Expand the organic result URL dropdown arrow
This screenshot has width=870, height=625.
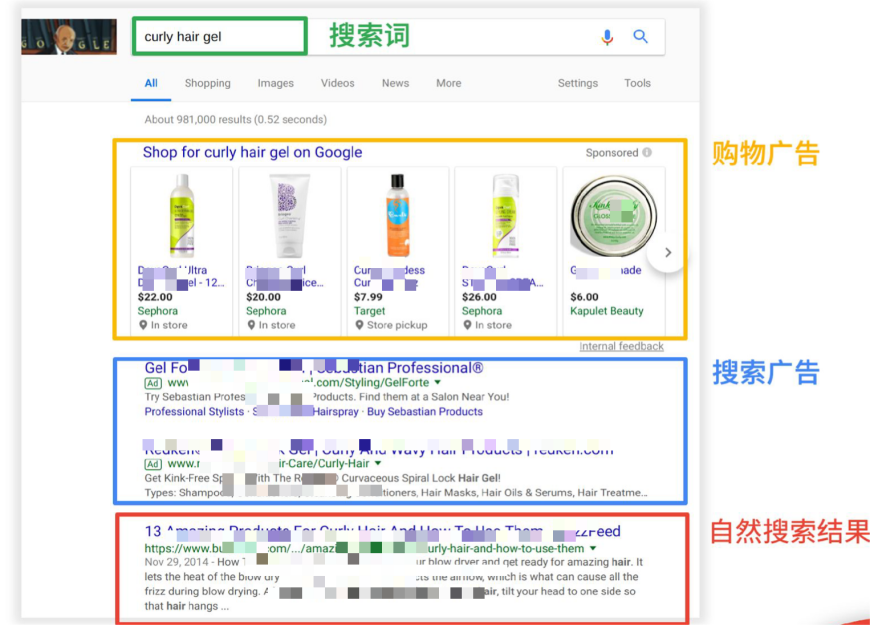point(593,548)
